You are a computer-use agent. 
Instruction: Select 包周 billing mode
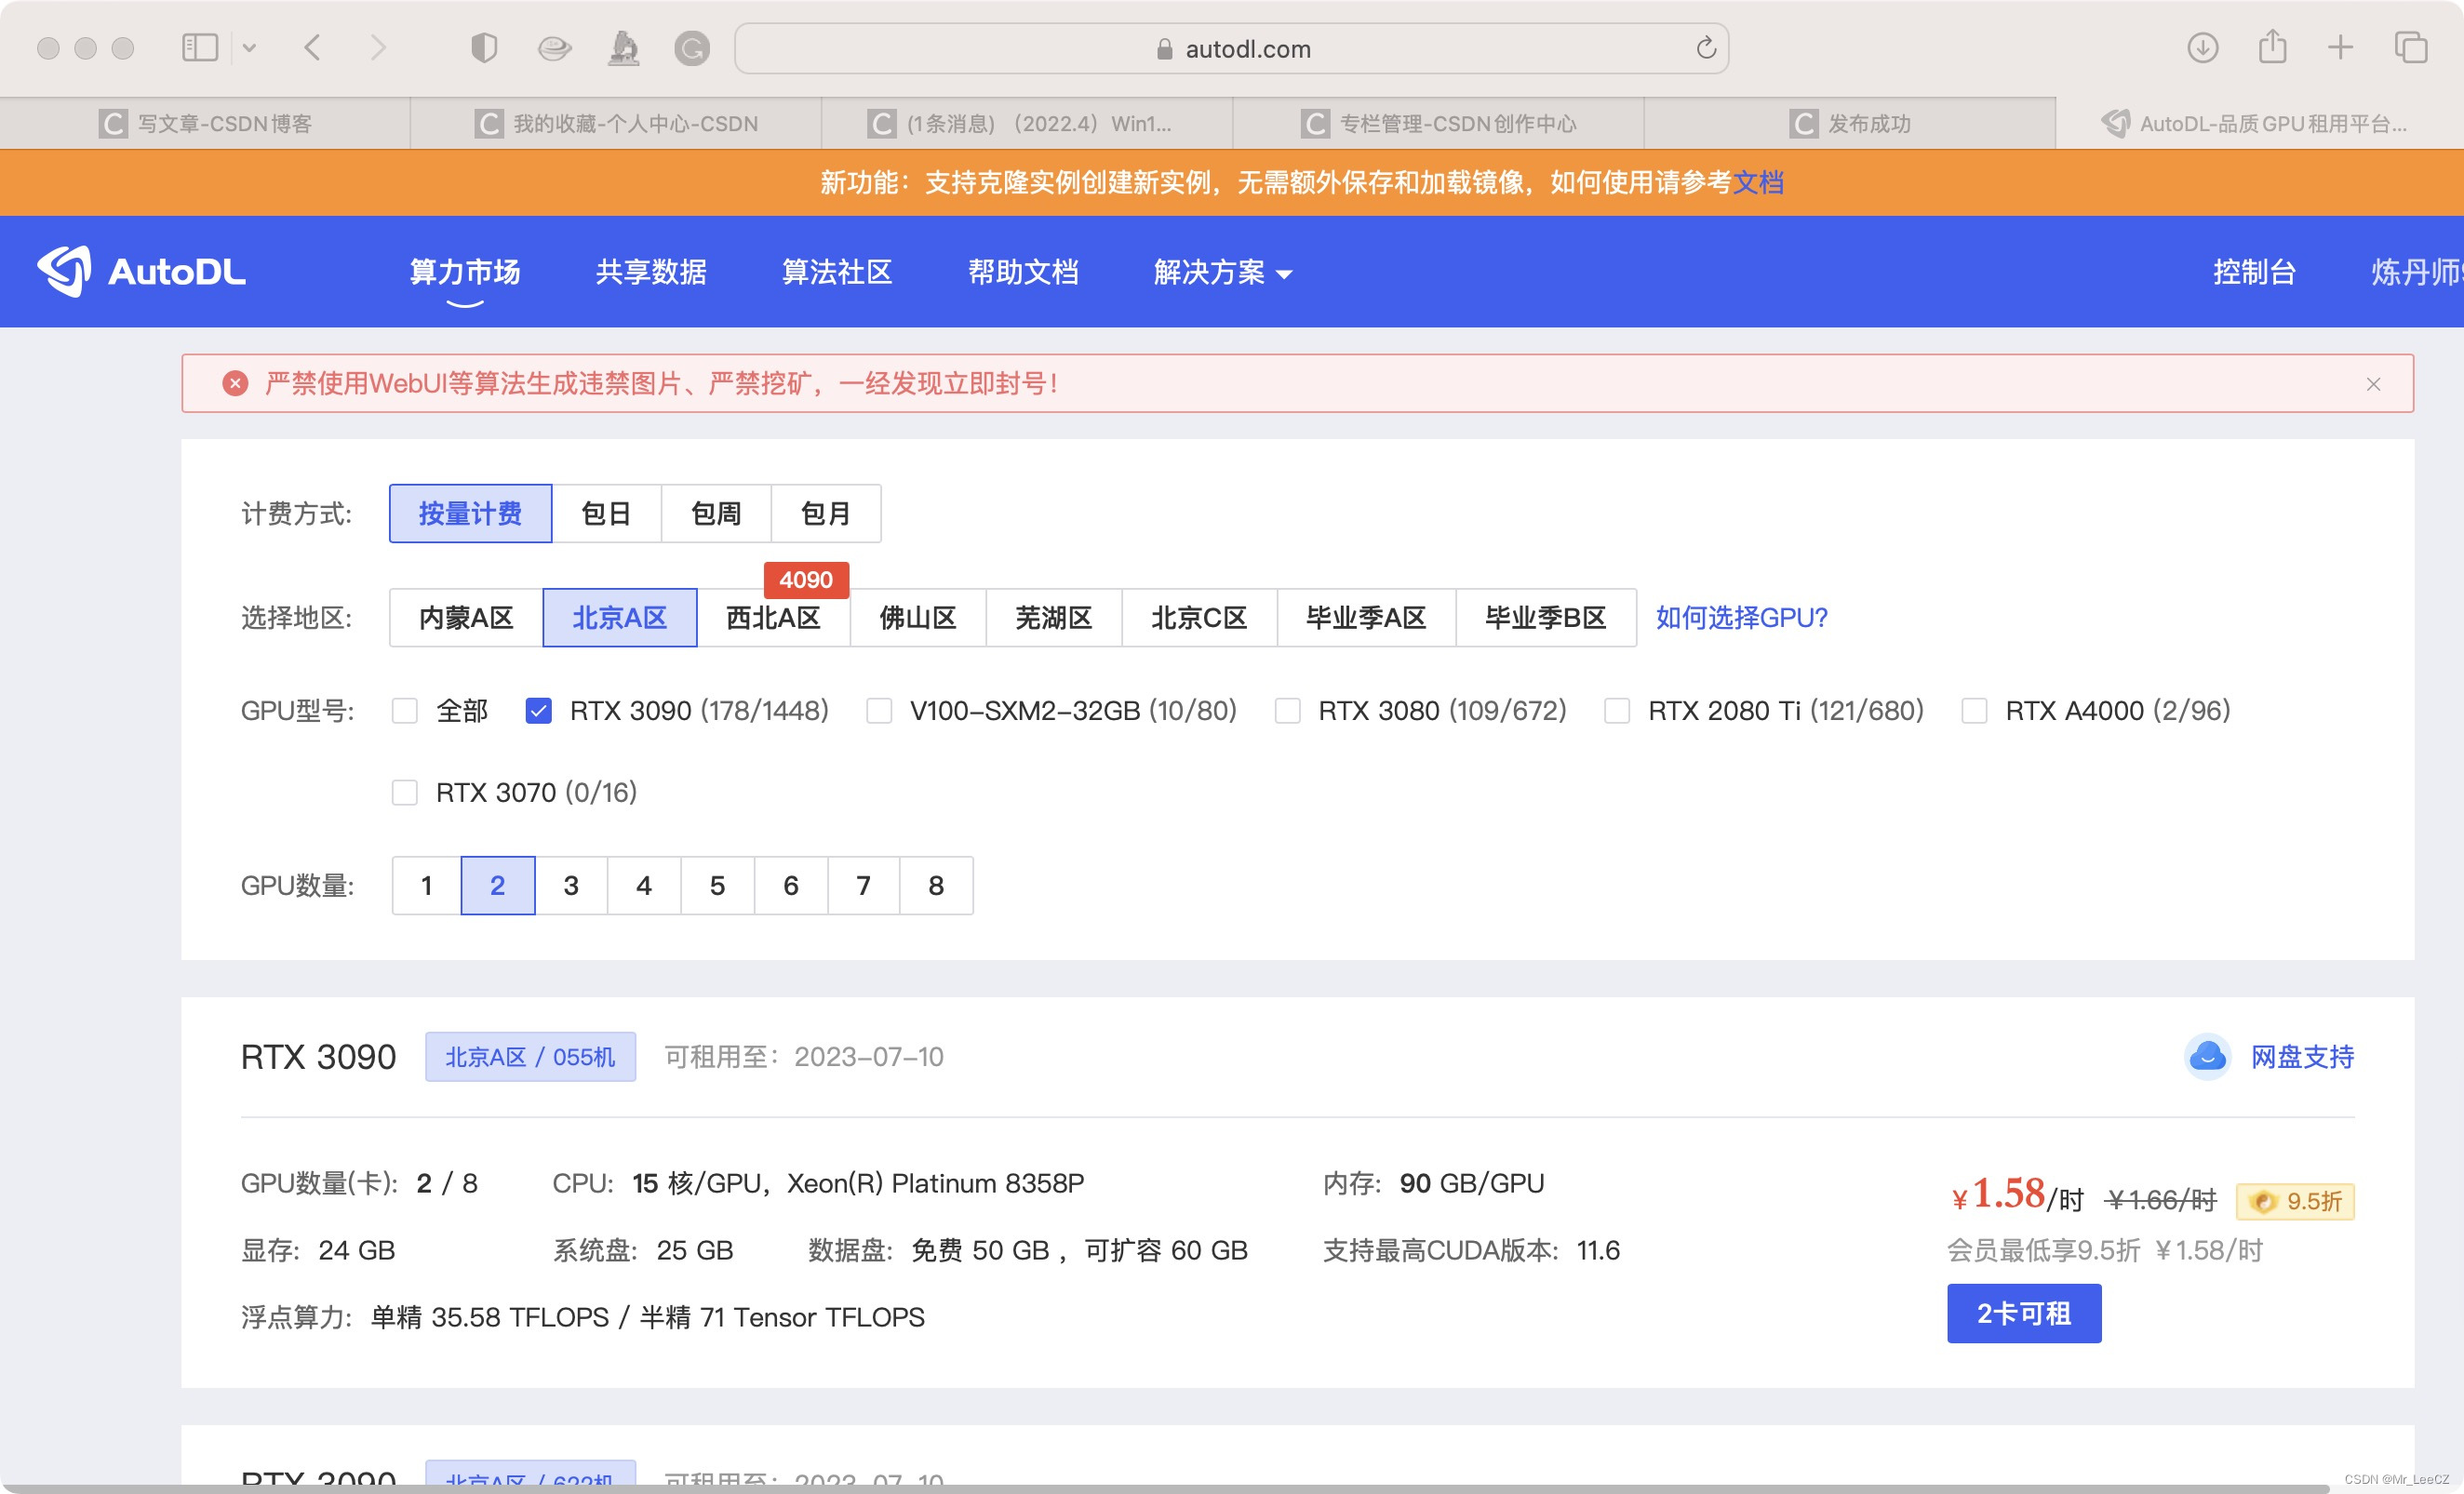(x=716, y=513)
